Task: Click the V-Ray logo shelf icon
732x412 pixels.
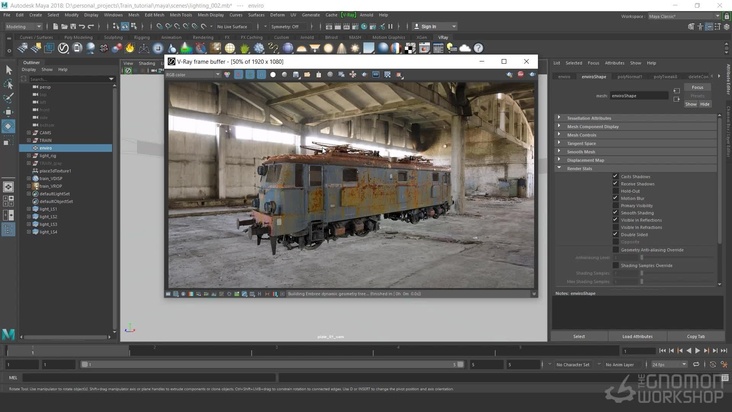Action: 64,47
